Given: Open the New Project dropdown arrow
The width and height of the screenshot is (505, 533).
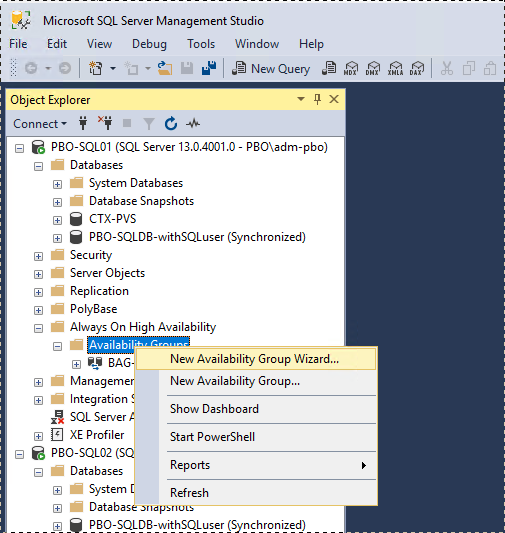Looking at the screenshot, I should tap(113, 68).
